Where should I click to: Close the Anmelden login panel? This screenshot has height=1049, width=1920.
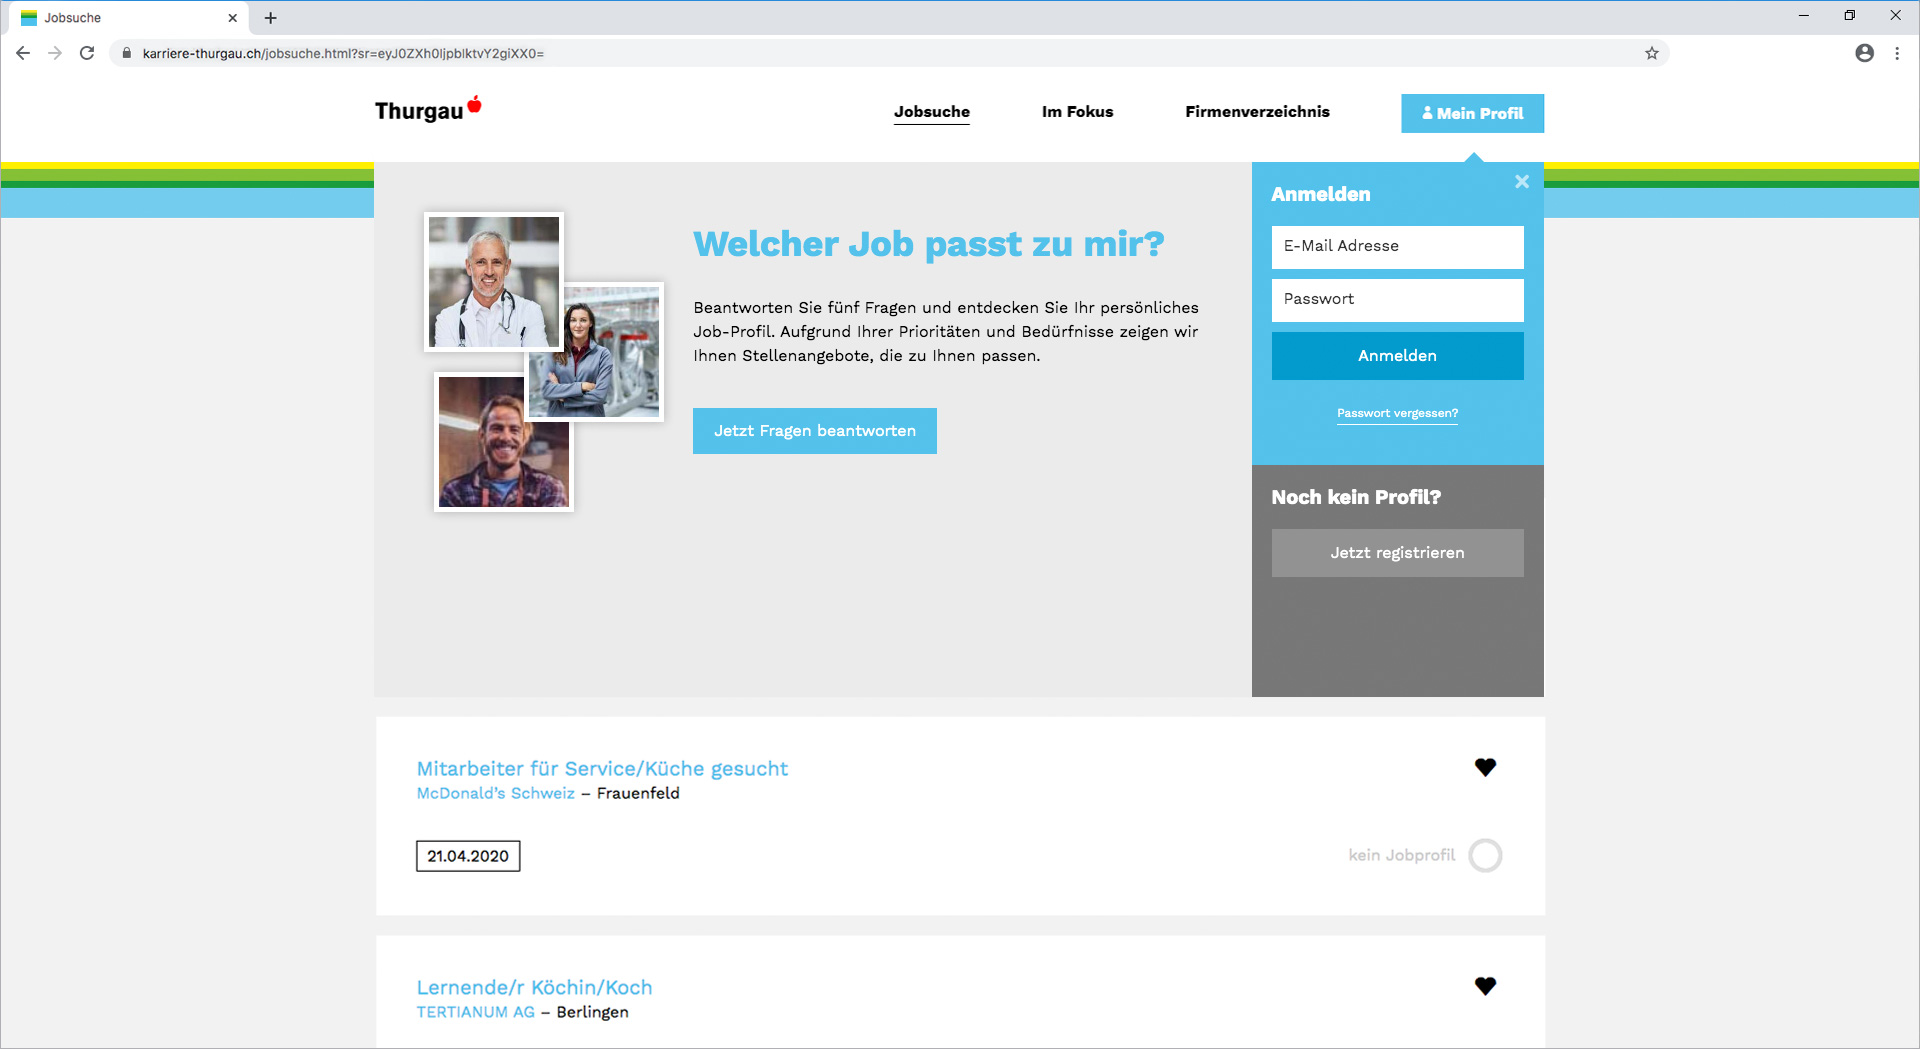click(1521, 182)
